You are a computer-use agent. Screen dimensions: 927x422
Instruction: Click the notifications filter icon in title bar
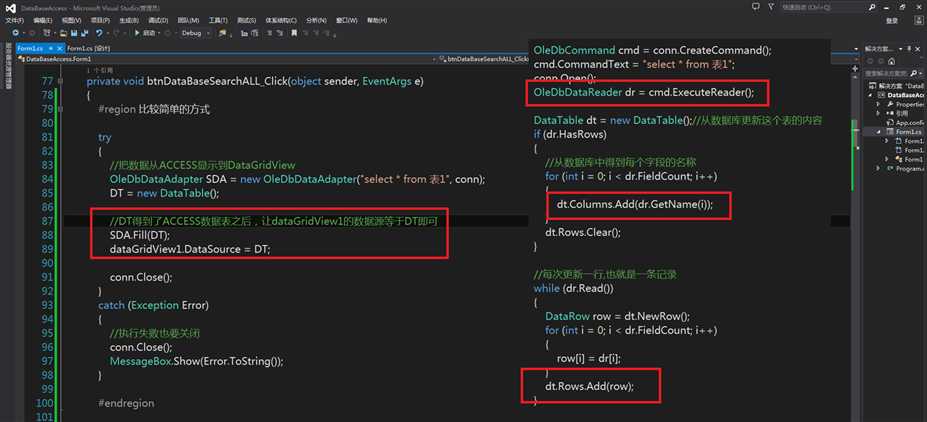click(x=771, y=7)
